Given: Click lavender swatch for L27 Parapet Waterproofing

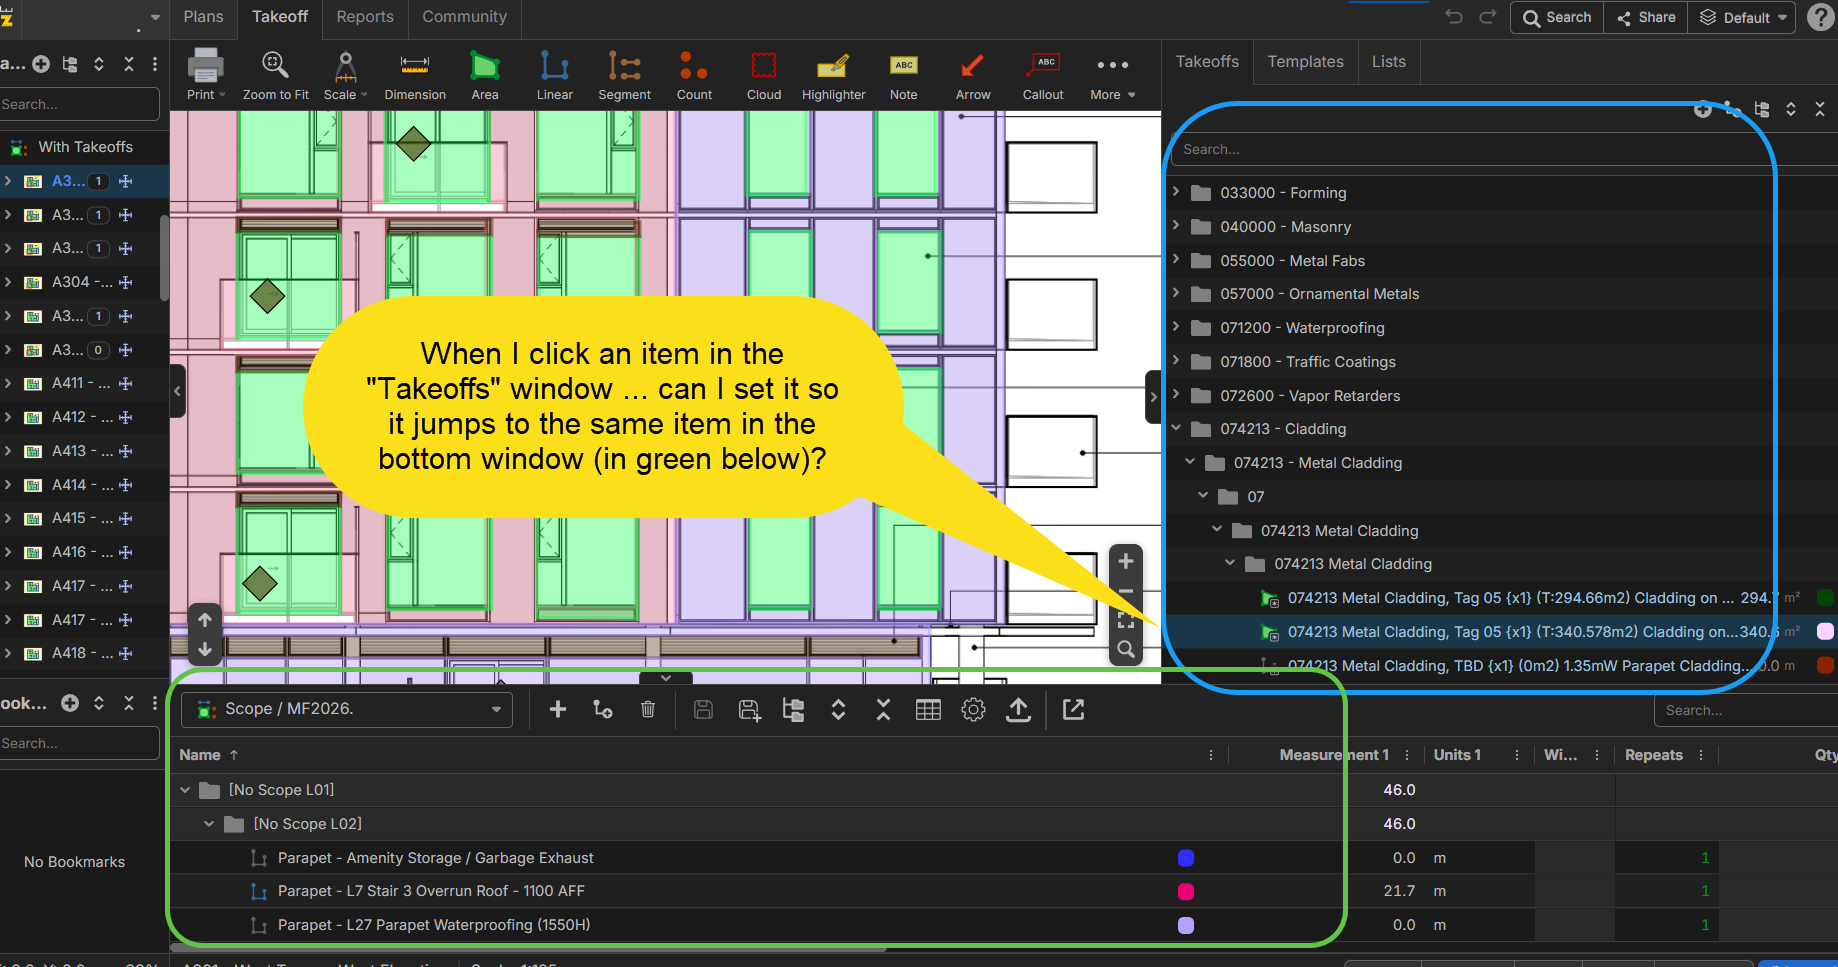Looking at the screenshot, I should tap(1186, 925).
